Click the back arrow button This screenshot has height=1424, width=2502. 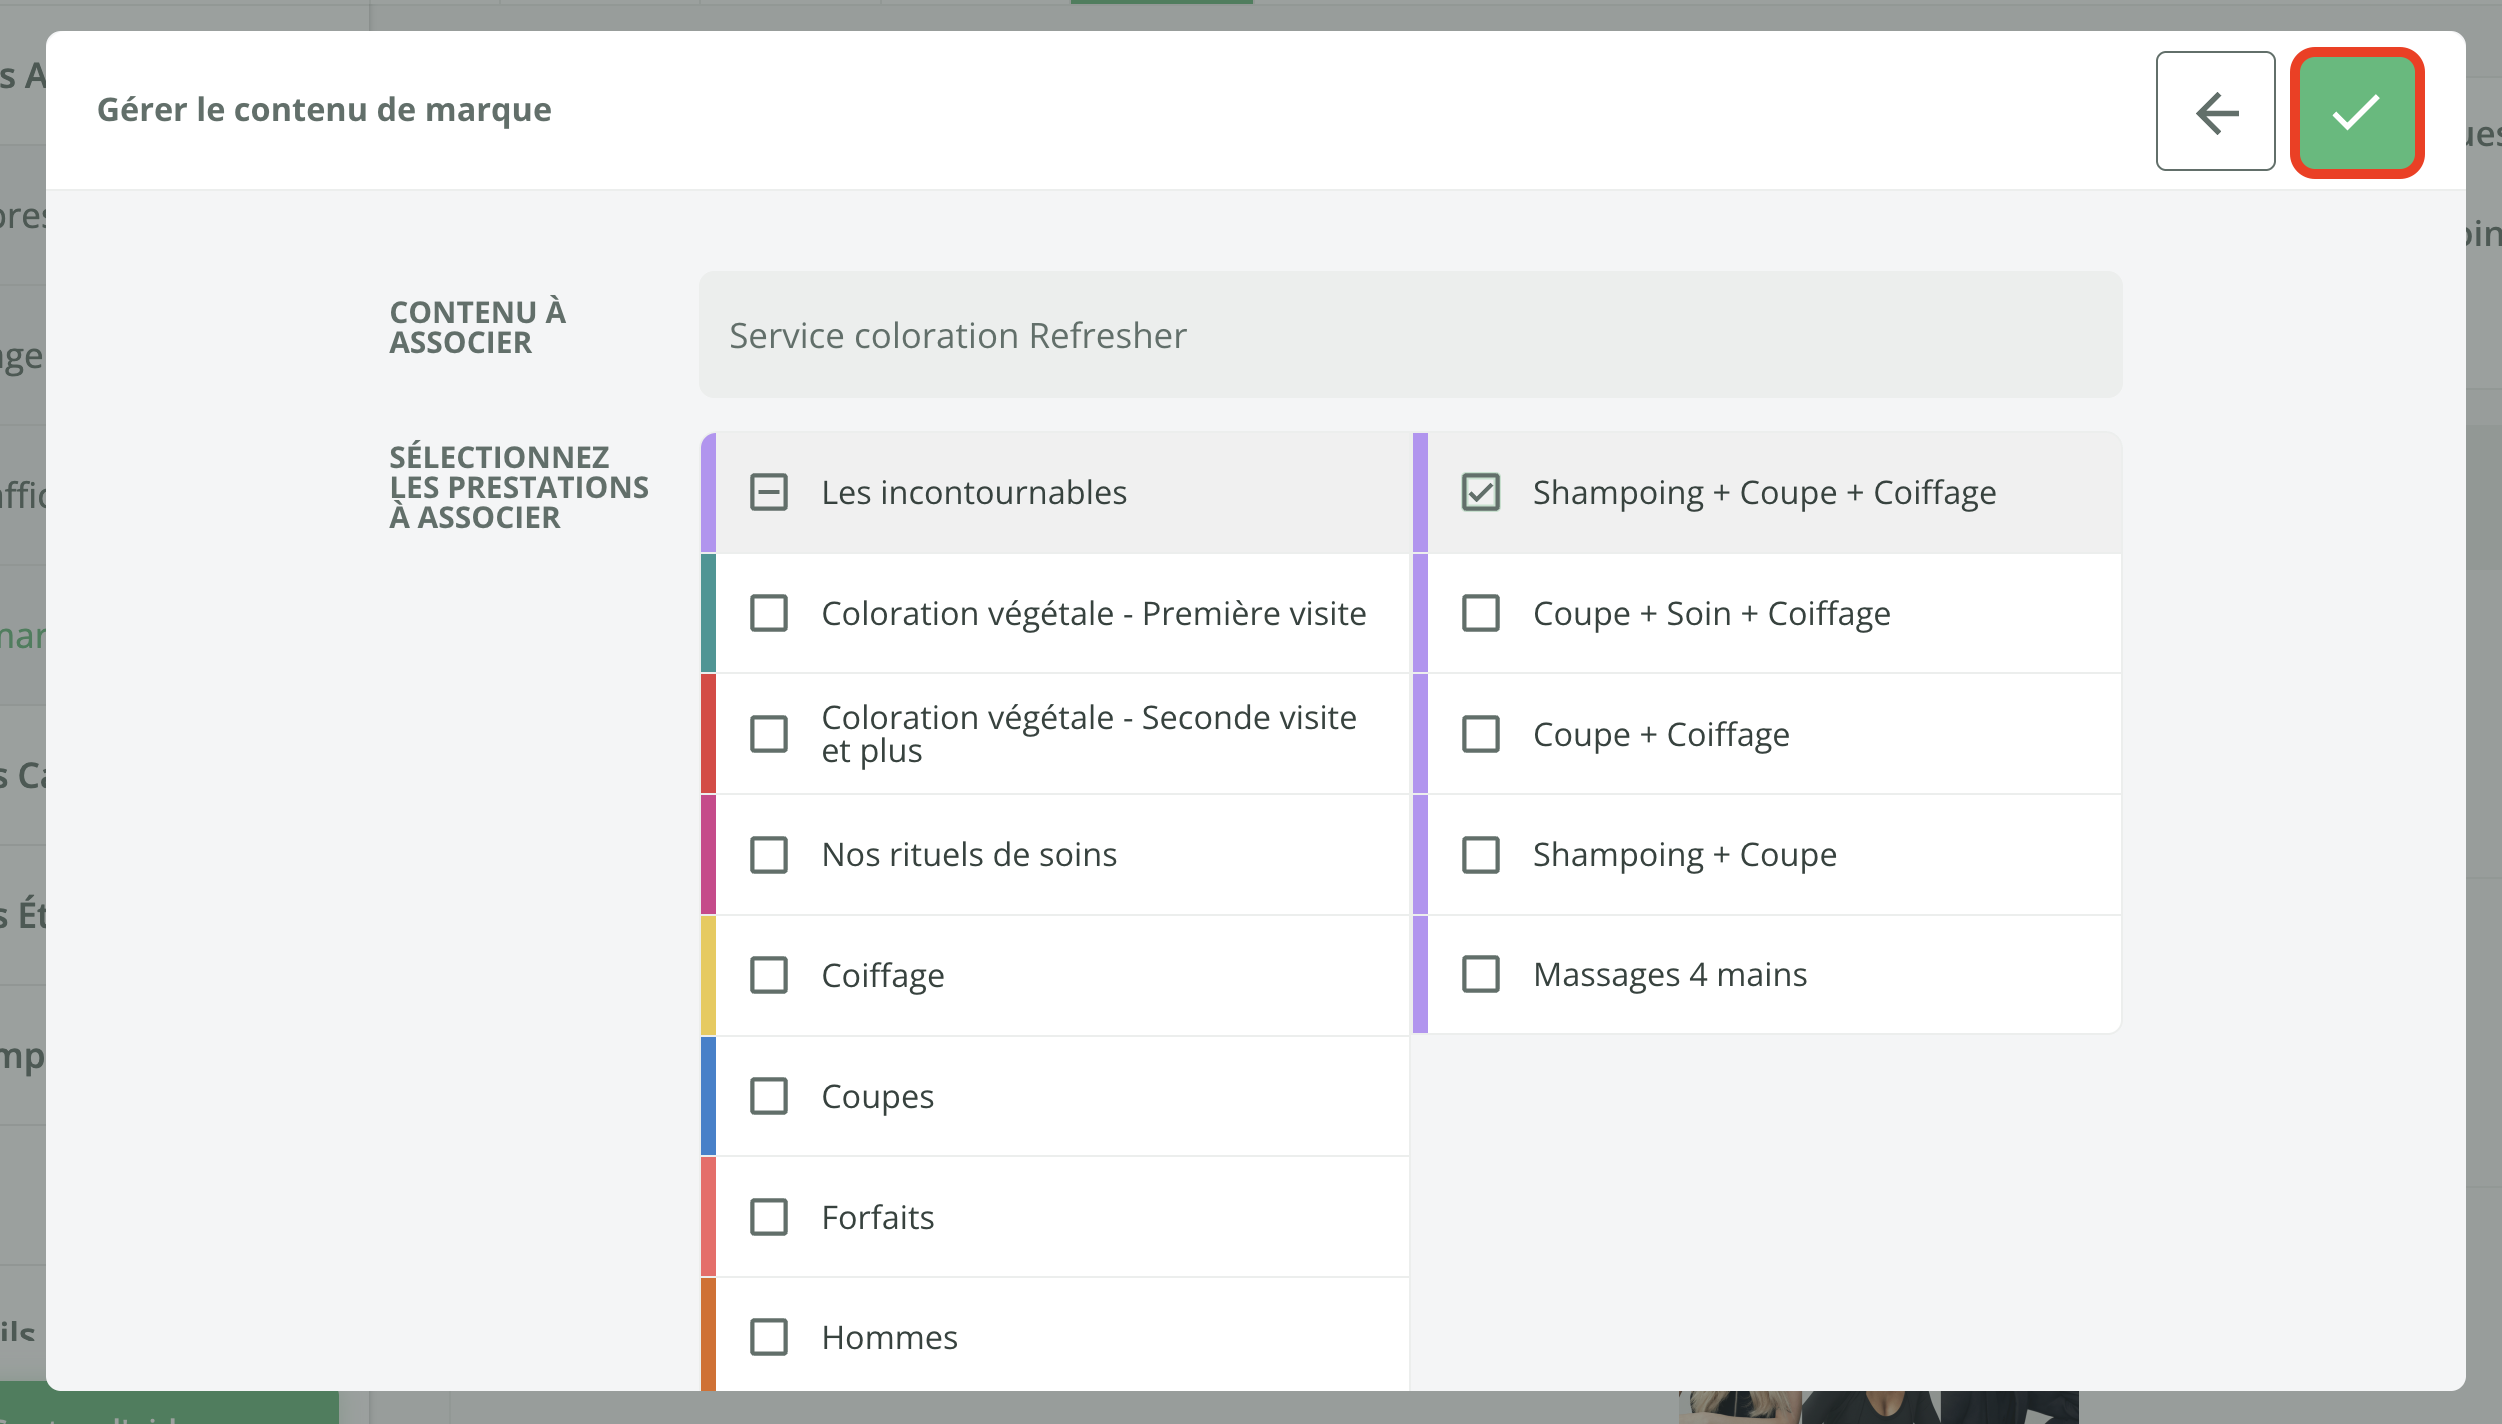[2215, 112]
